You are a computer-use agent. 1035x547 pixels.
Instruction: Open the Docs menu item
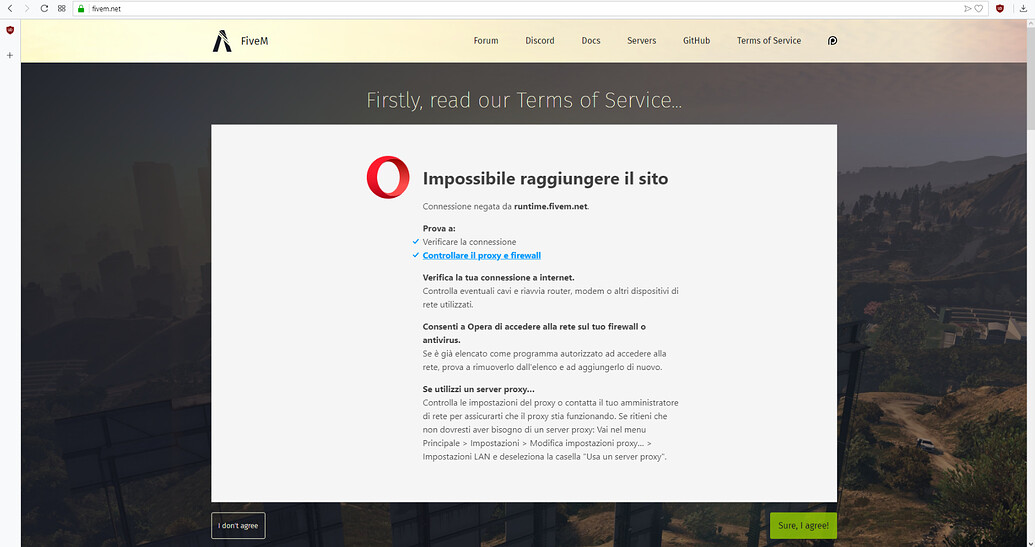(591, 40)
